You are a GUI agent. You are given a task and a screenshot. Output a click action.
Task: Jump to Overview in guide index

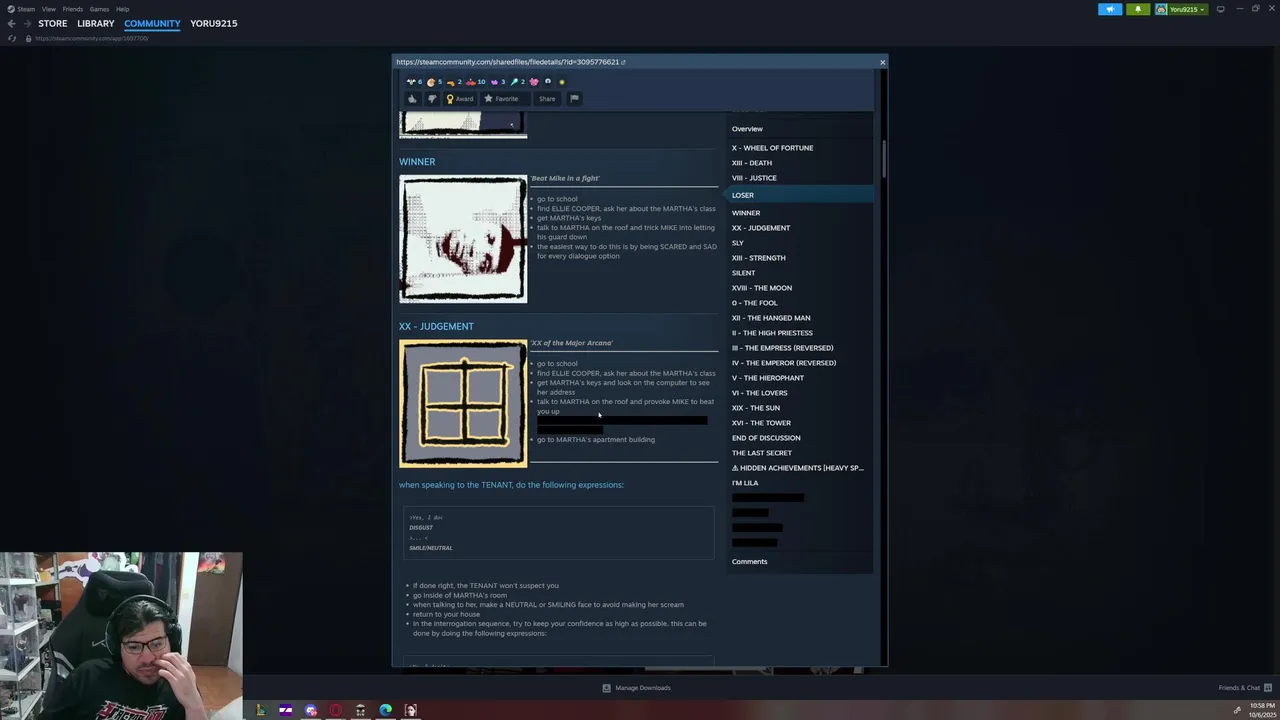coord(747,129)
